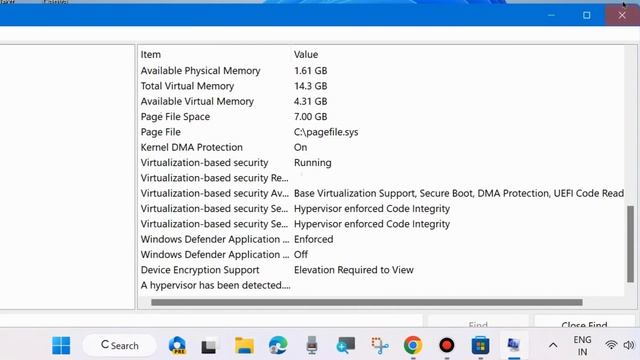Launch File Explorer from the taskbar
This screenshot has height=360, width=640.
(244, 345)
